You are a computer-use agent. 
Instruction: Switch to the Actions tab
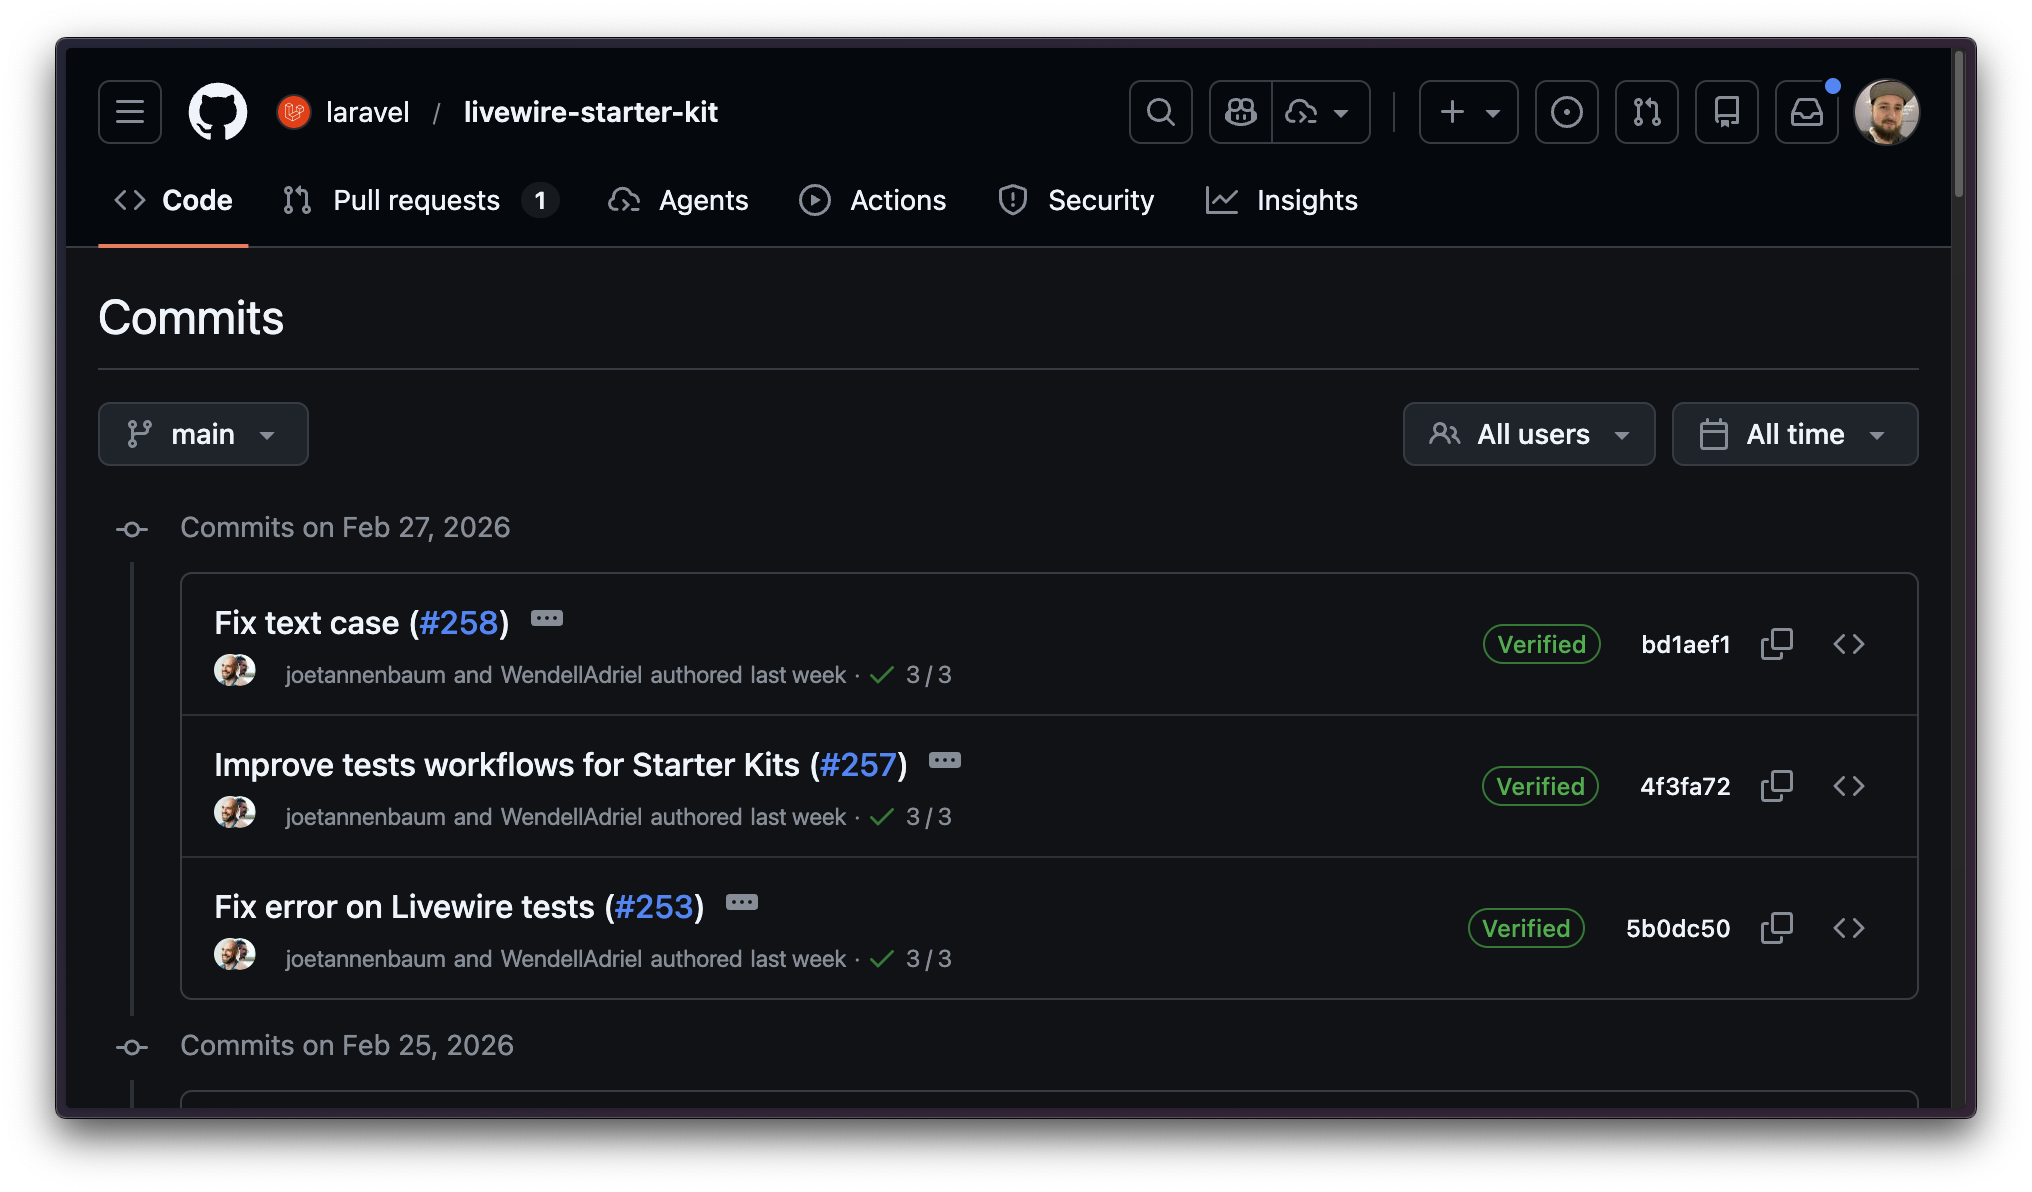click(873, 200)
